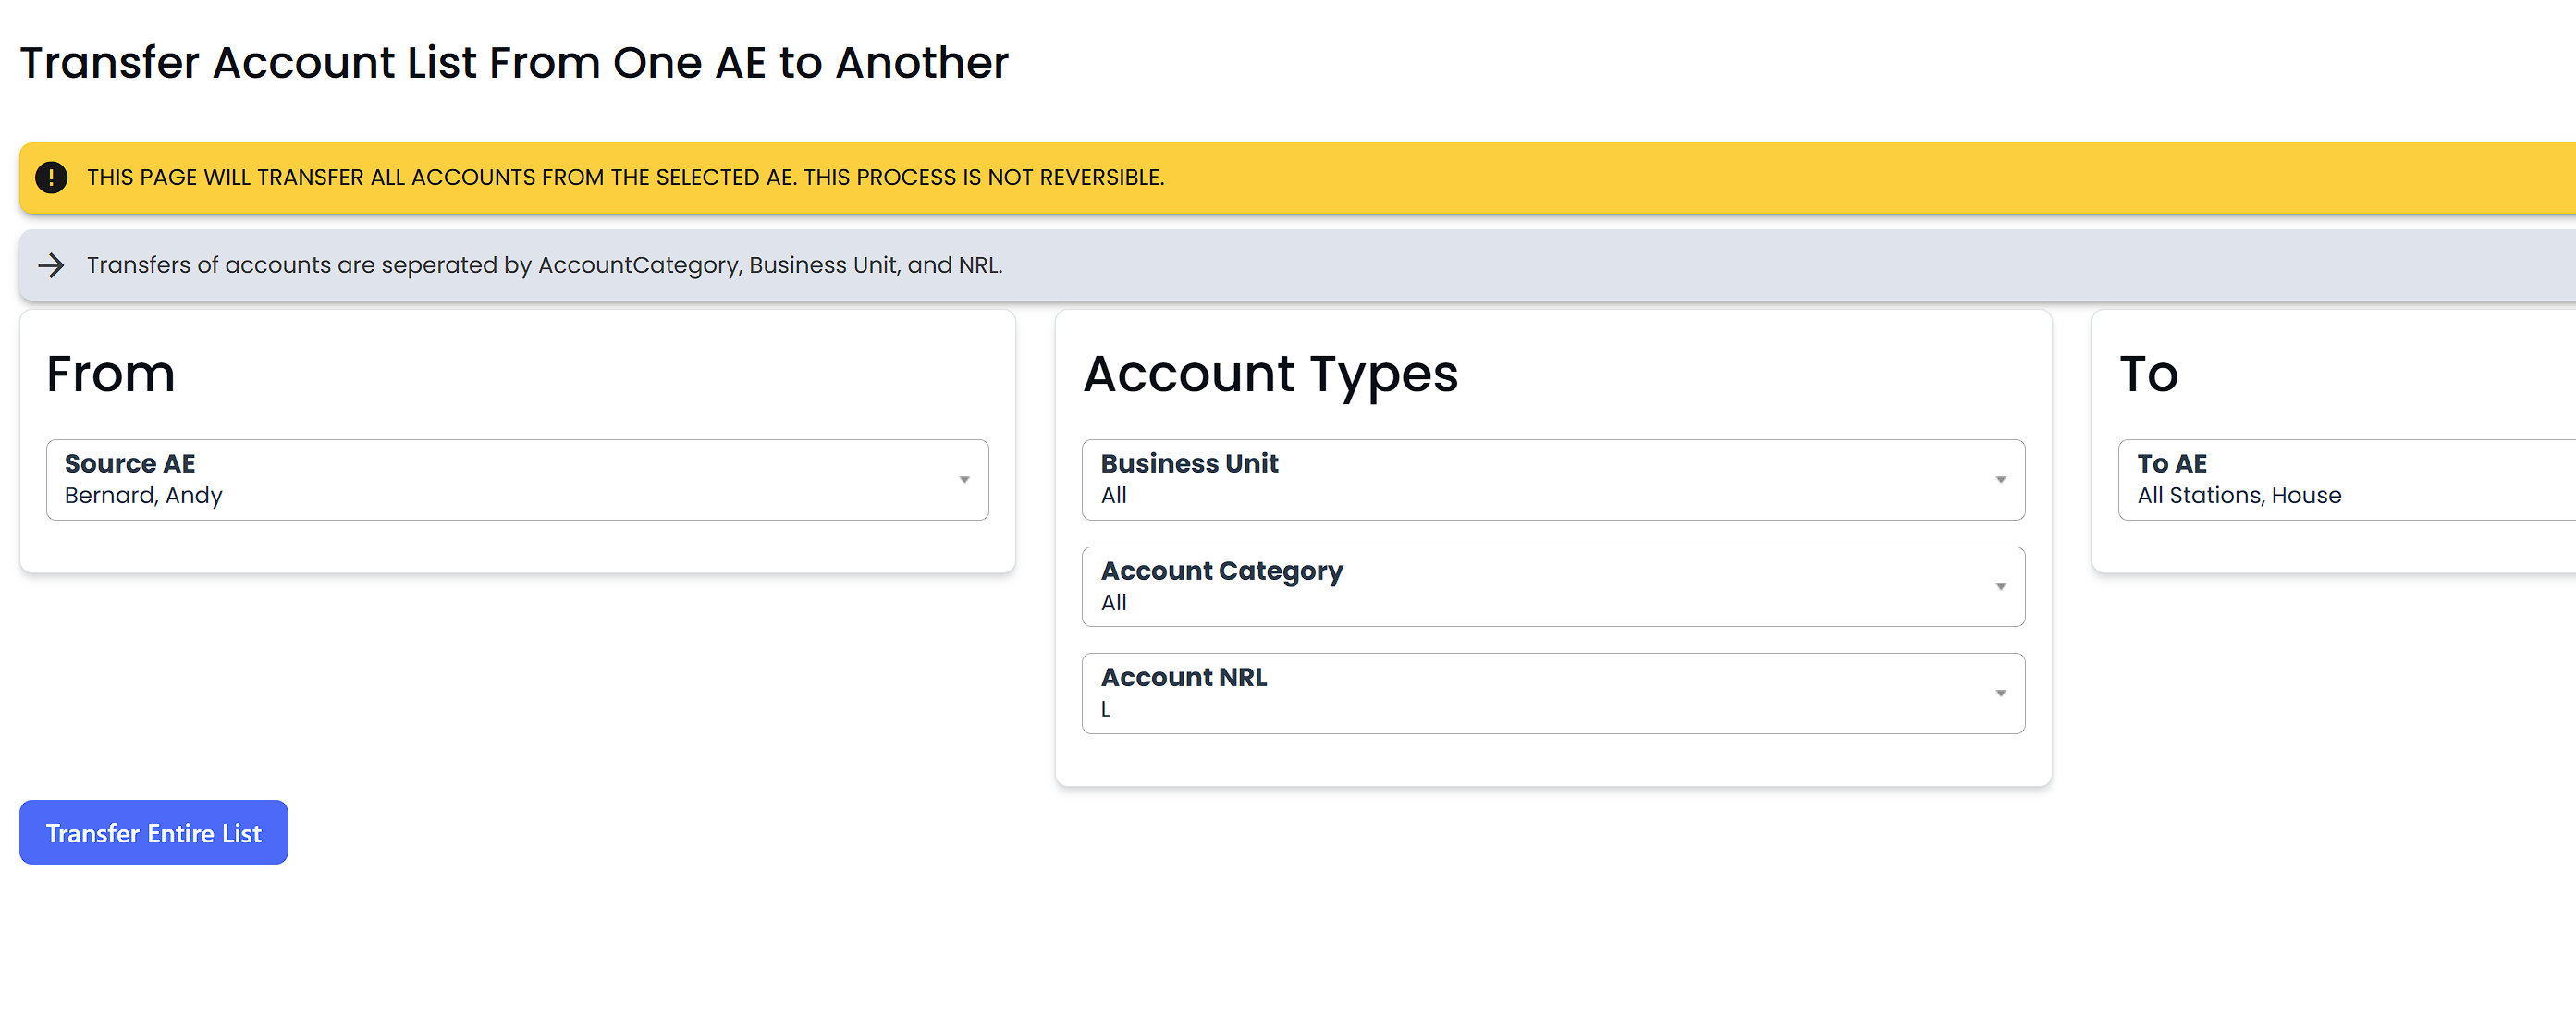The width and height of the screenshot is (2576, 1032).
Task: Click the right arrow icon in info banner
Action: [51, 265]
